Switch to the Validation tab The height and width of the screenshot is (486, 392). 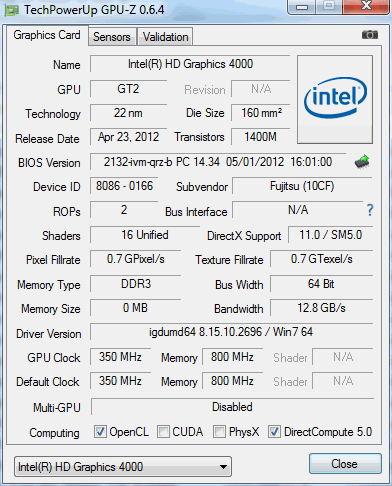pos(165,37)
